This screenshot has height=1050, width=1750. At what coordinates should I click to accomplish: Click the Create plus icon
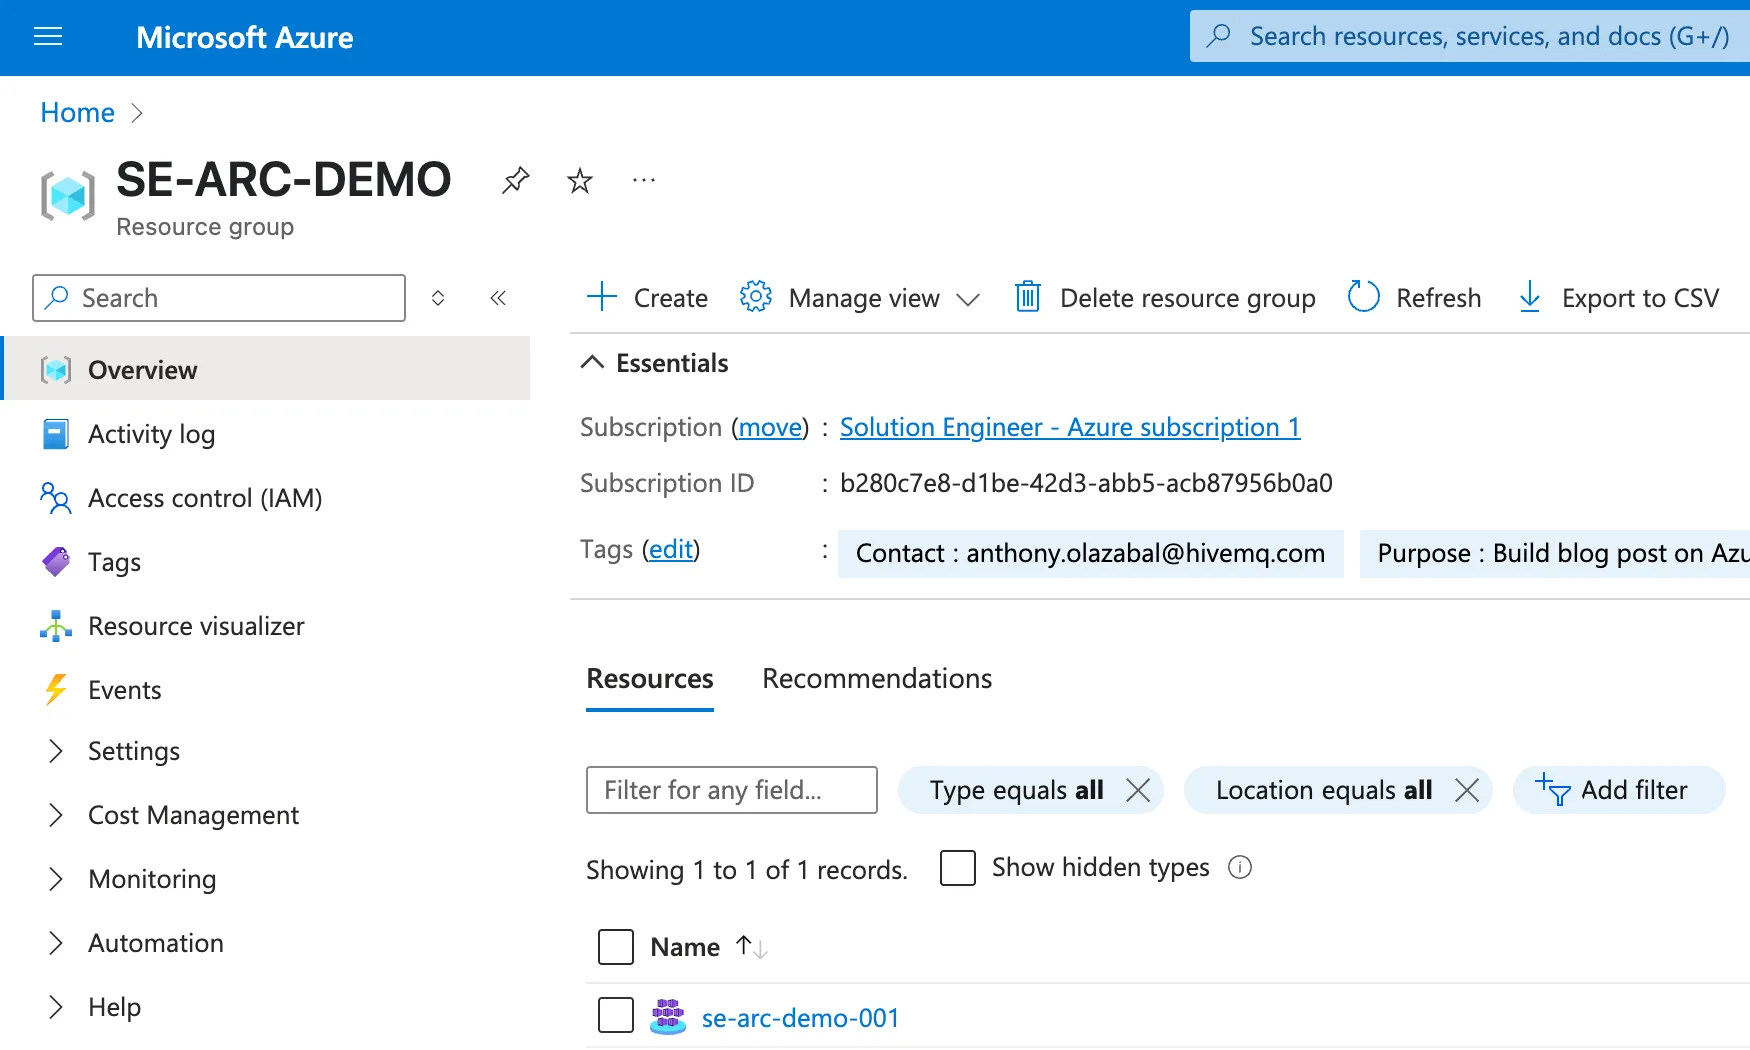(x=602, y=297)
